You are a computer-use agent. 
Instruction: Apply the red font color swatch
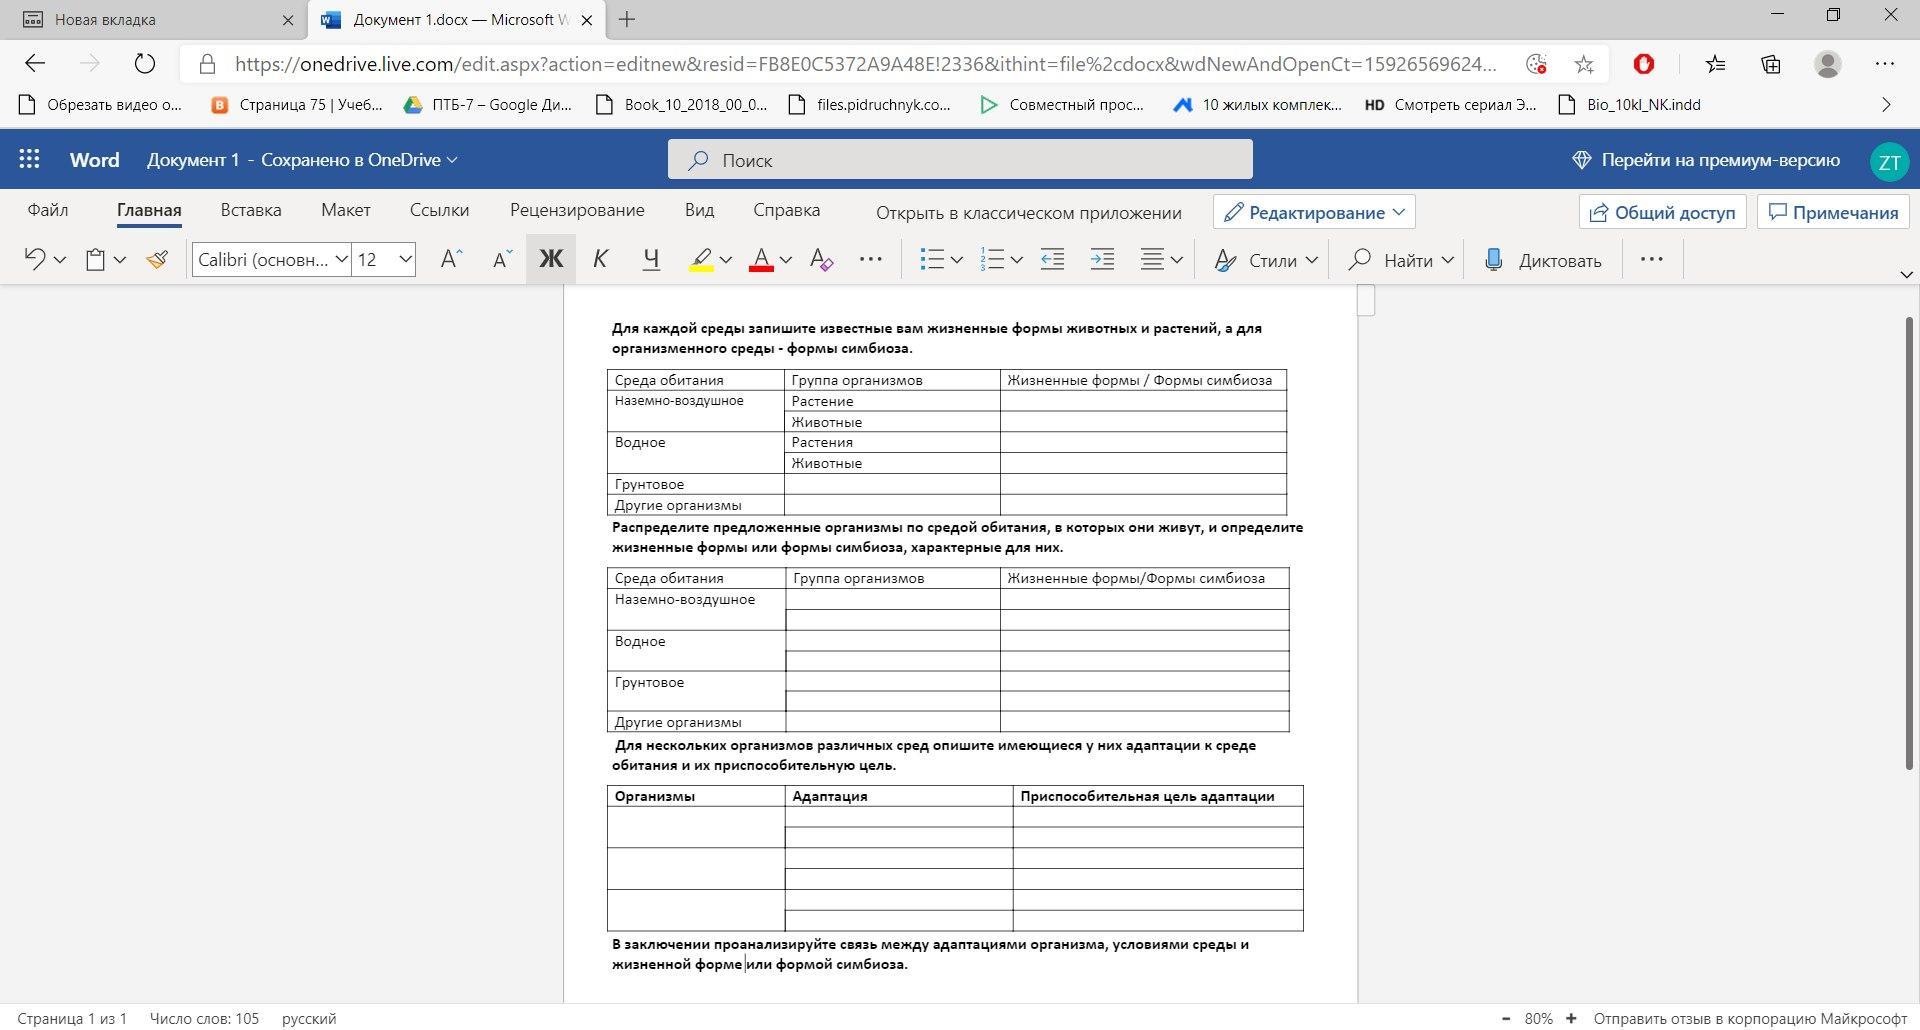(x=761, y=260)
